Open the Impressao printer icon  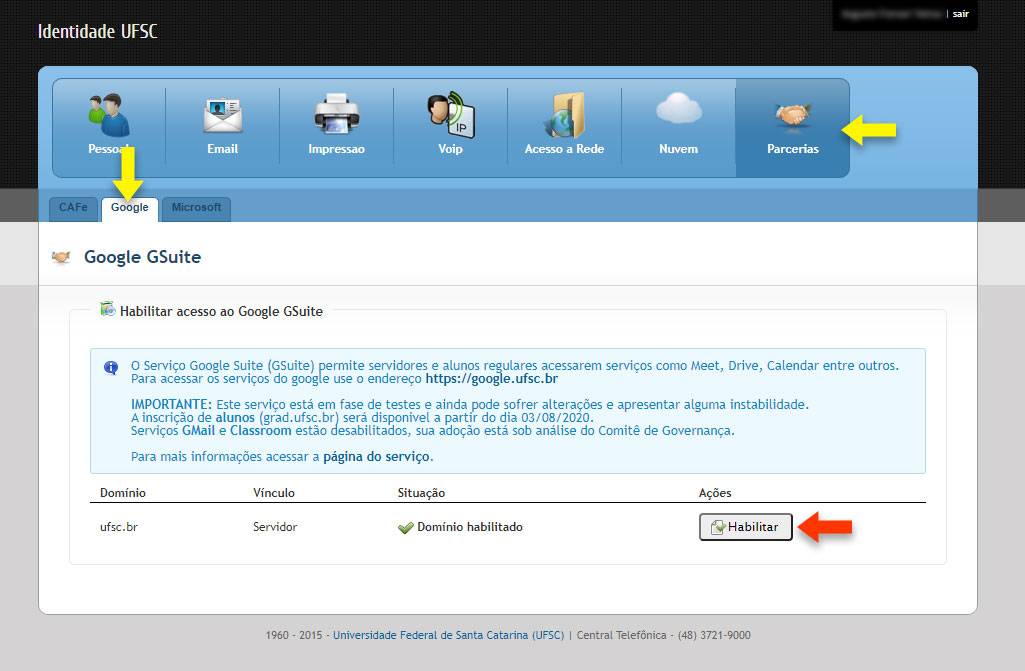(x=337, y=114)
